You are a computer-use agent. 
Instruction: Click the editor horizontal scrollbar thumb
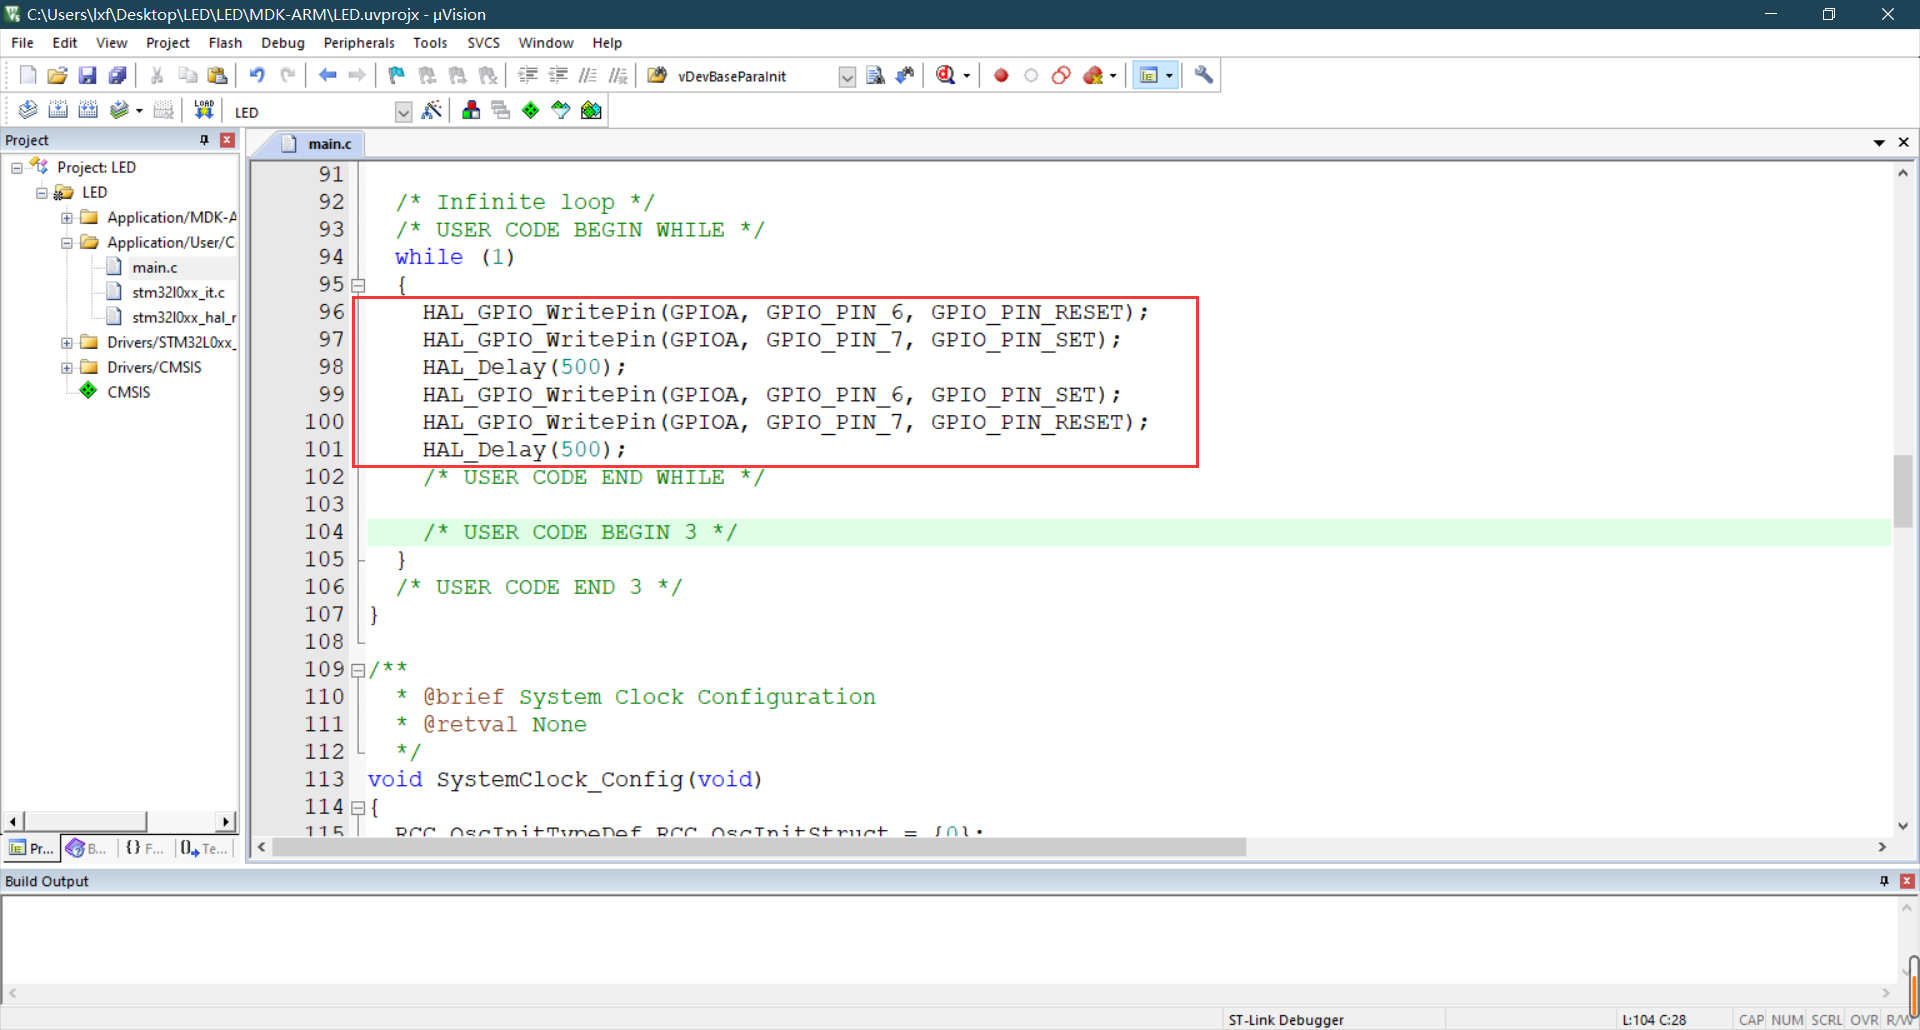tap(759, 847)
